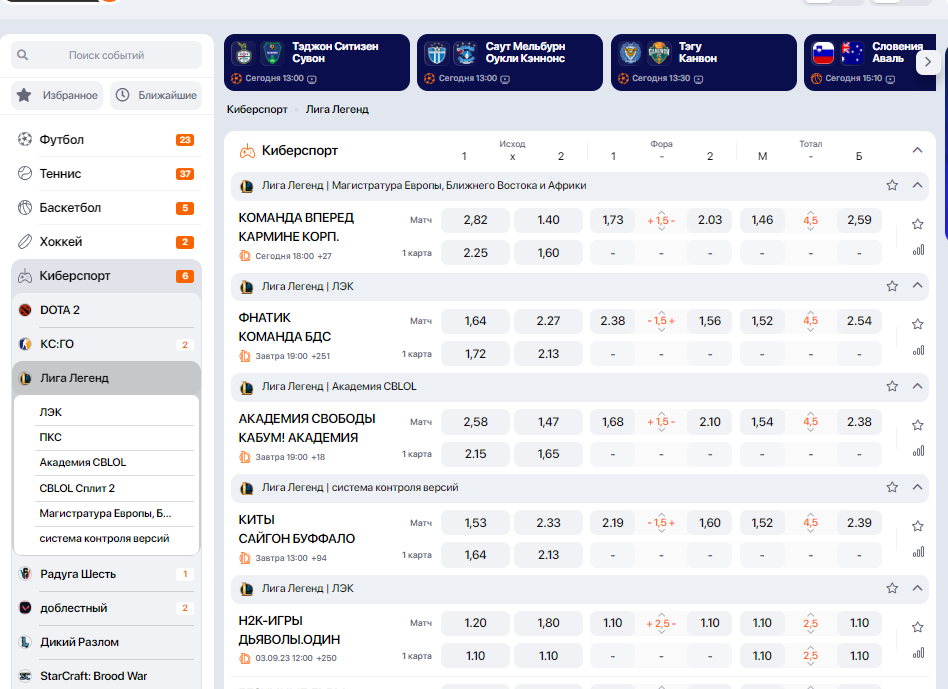Image resolution: width=948 pixels, height=689 pixels.
Task: Click Лига Легенд breadcrumb link
Action: (x=337, y=109)
